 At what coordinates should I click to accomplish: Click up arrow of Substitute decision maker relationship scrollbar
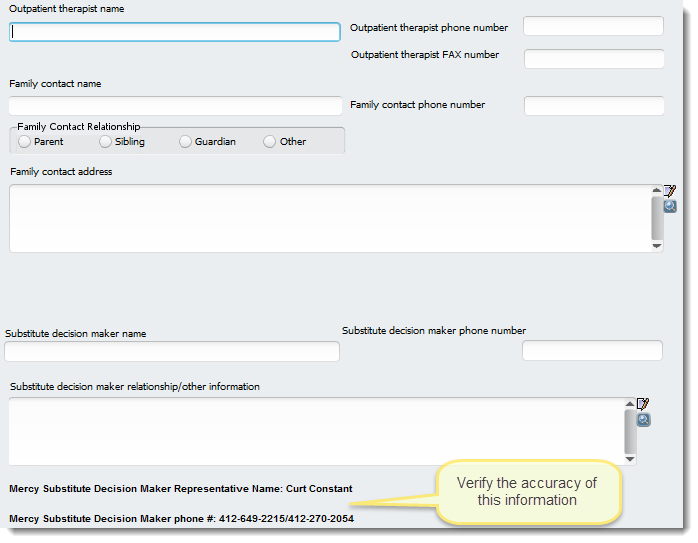point(630,404)
